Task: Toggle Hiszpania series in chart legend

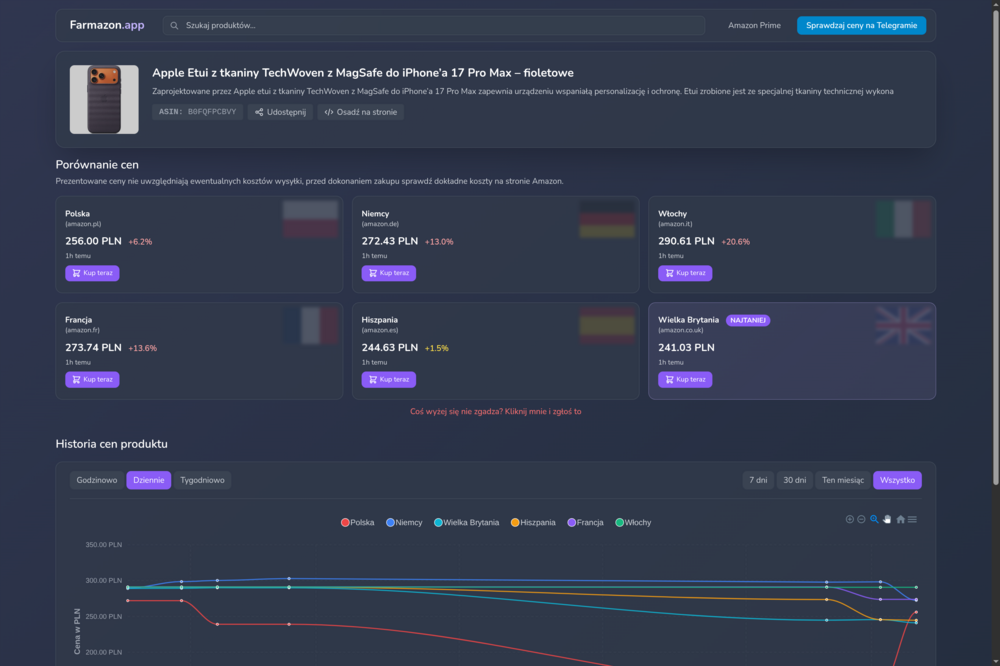Action: point(533,522)
